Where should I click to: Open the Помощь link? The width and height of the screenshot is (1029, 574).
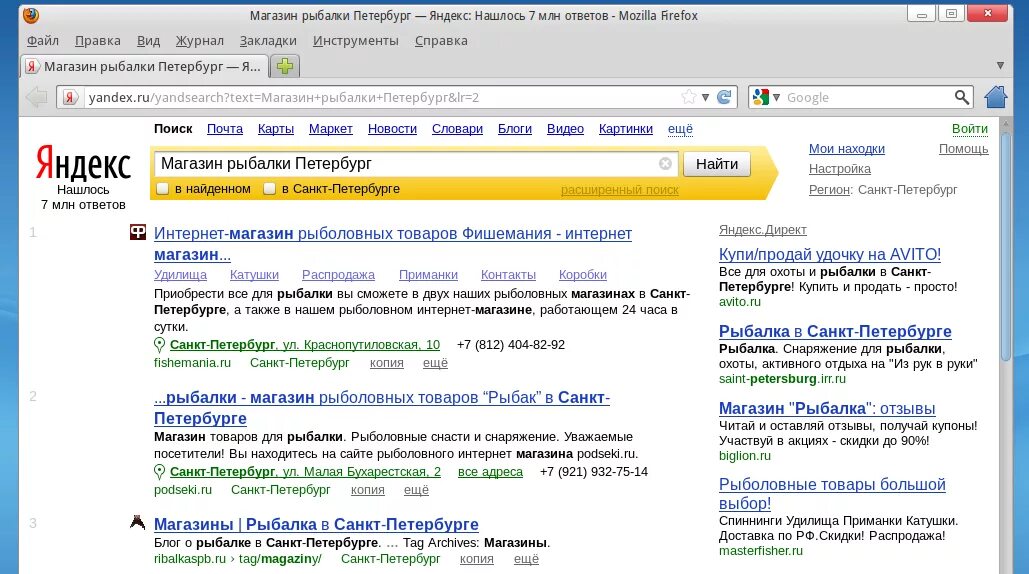[963, 149]
